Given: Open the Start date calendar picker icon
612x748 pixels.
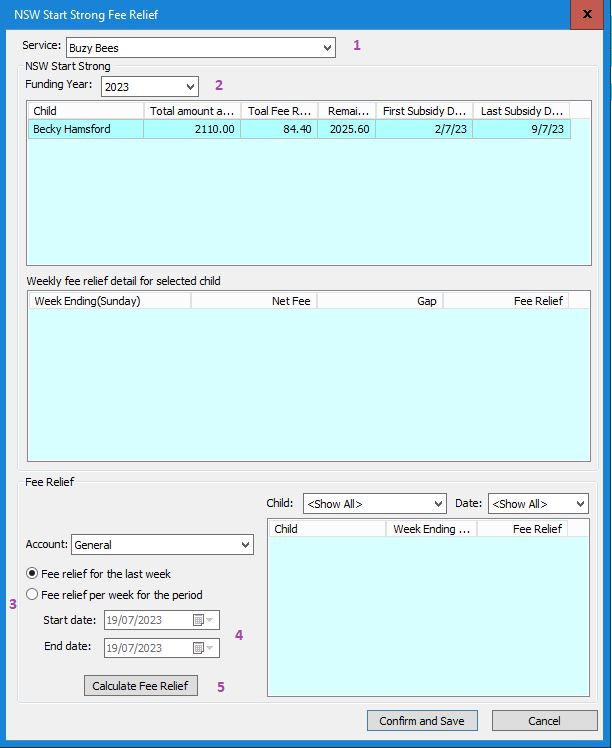Looking at the screenshot, I should point(199,620).
